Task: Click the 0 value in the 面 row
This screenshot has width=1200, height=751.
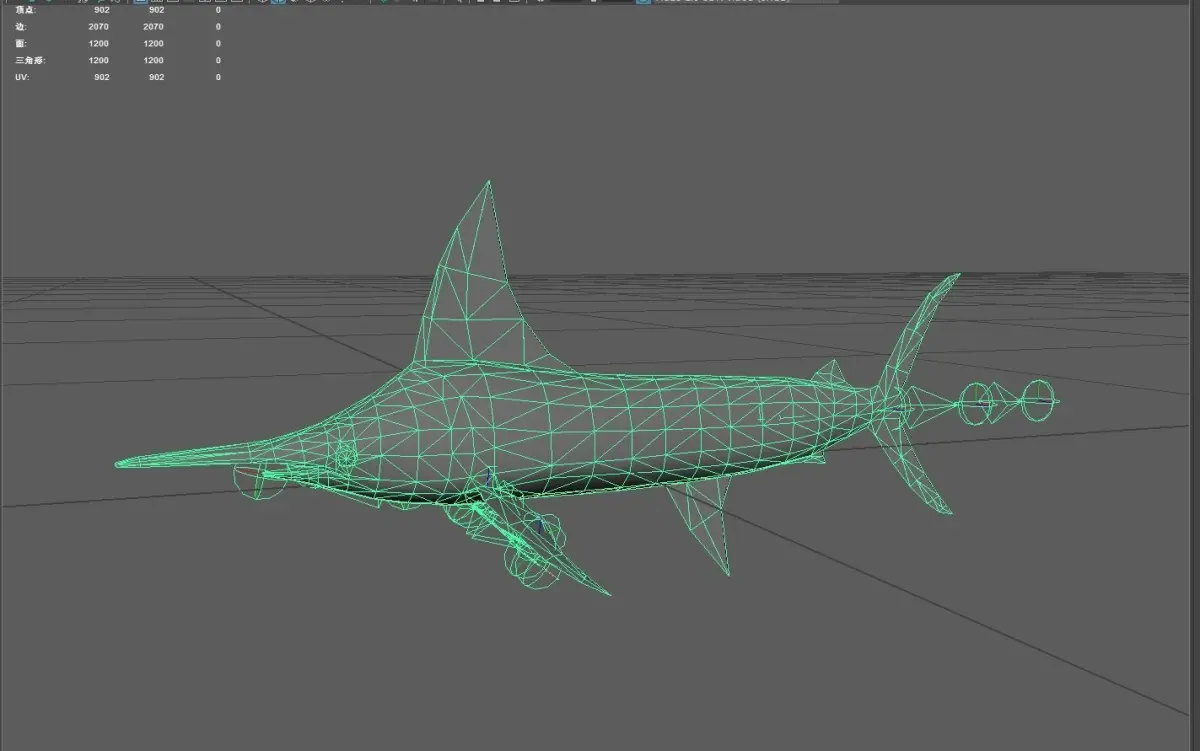Action: (218, 44)
